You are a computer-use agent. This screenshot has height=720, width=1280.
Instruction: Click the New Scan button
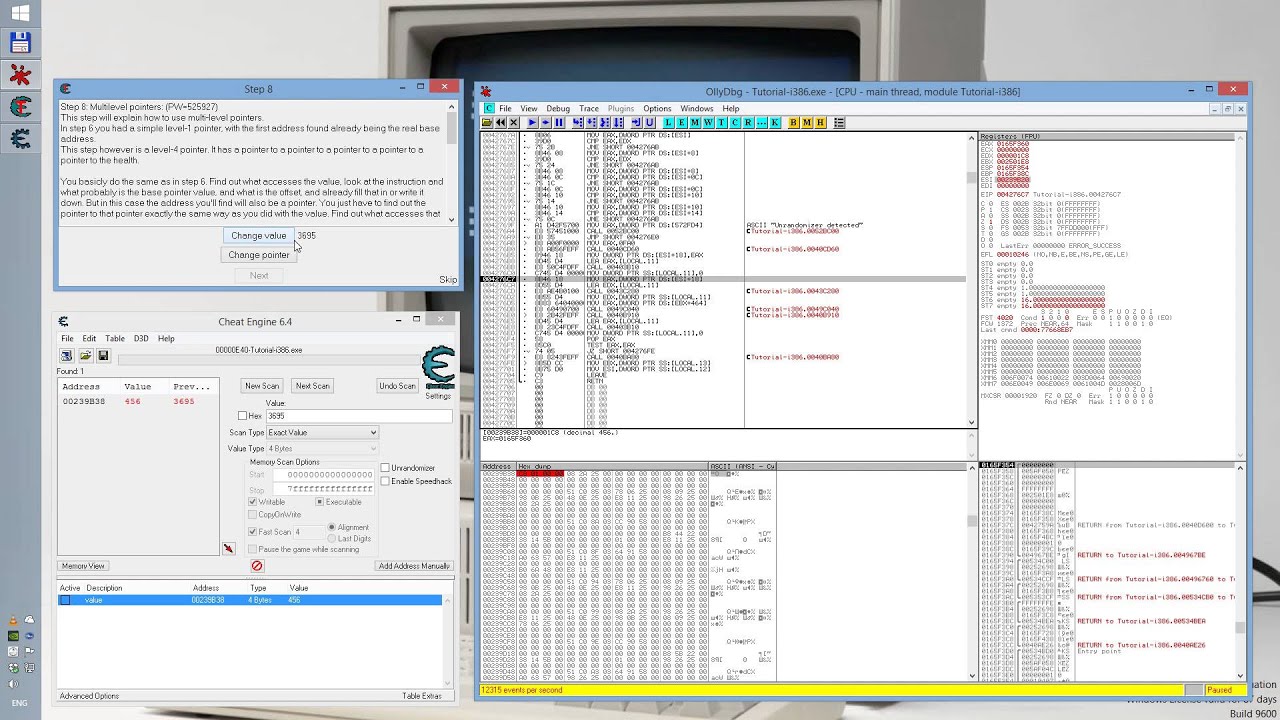[x=262, y=386]
